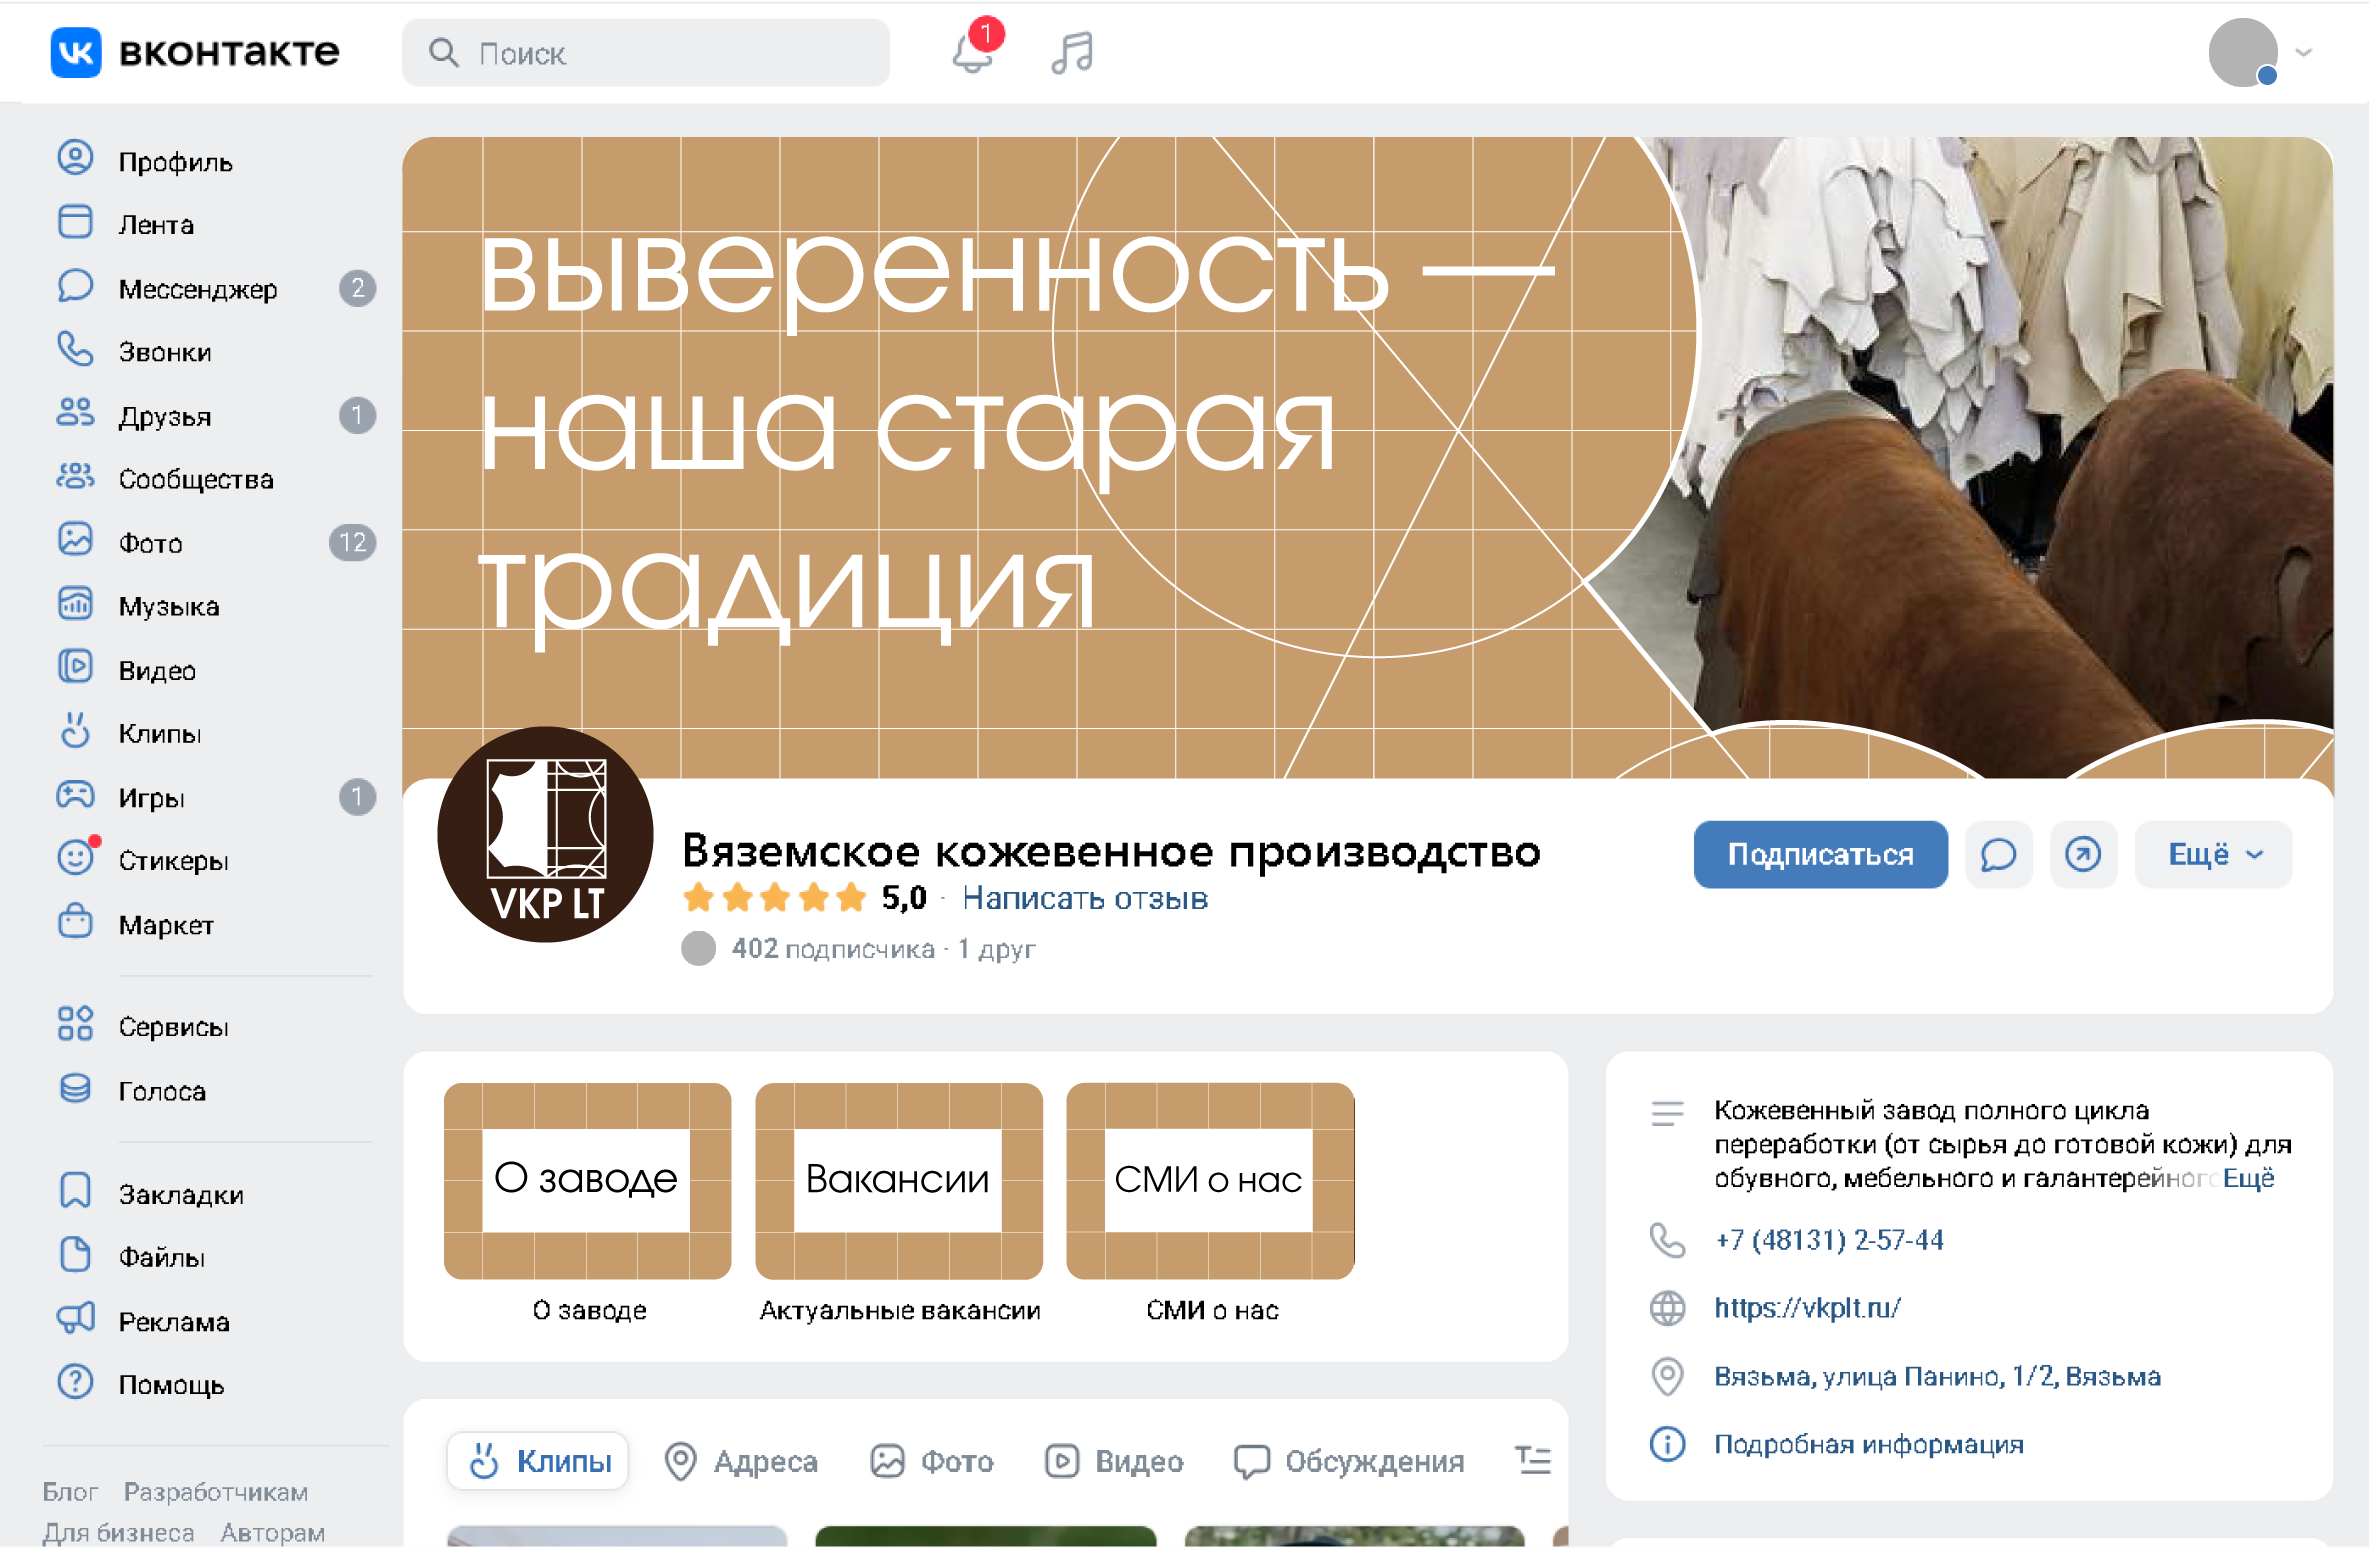Open the music note icon in header
The width and height of the screenshot is (2369, 1549).
(1072, 52)
